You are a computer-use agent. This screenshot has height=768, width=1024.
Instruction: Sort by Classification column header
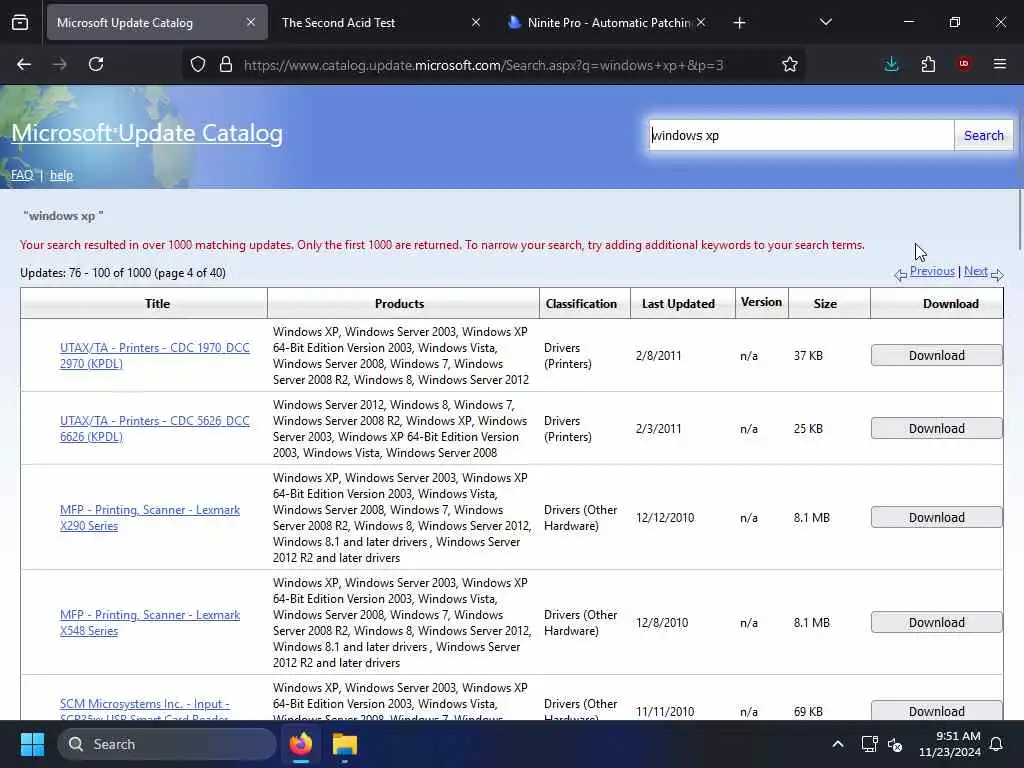[581, 304]
